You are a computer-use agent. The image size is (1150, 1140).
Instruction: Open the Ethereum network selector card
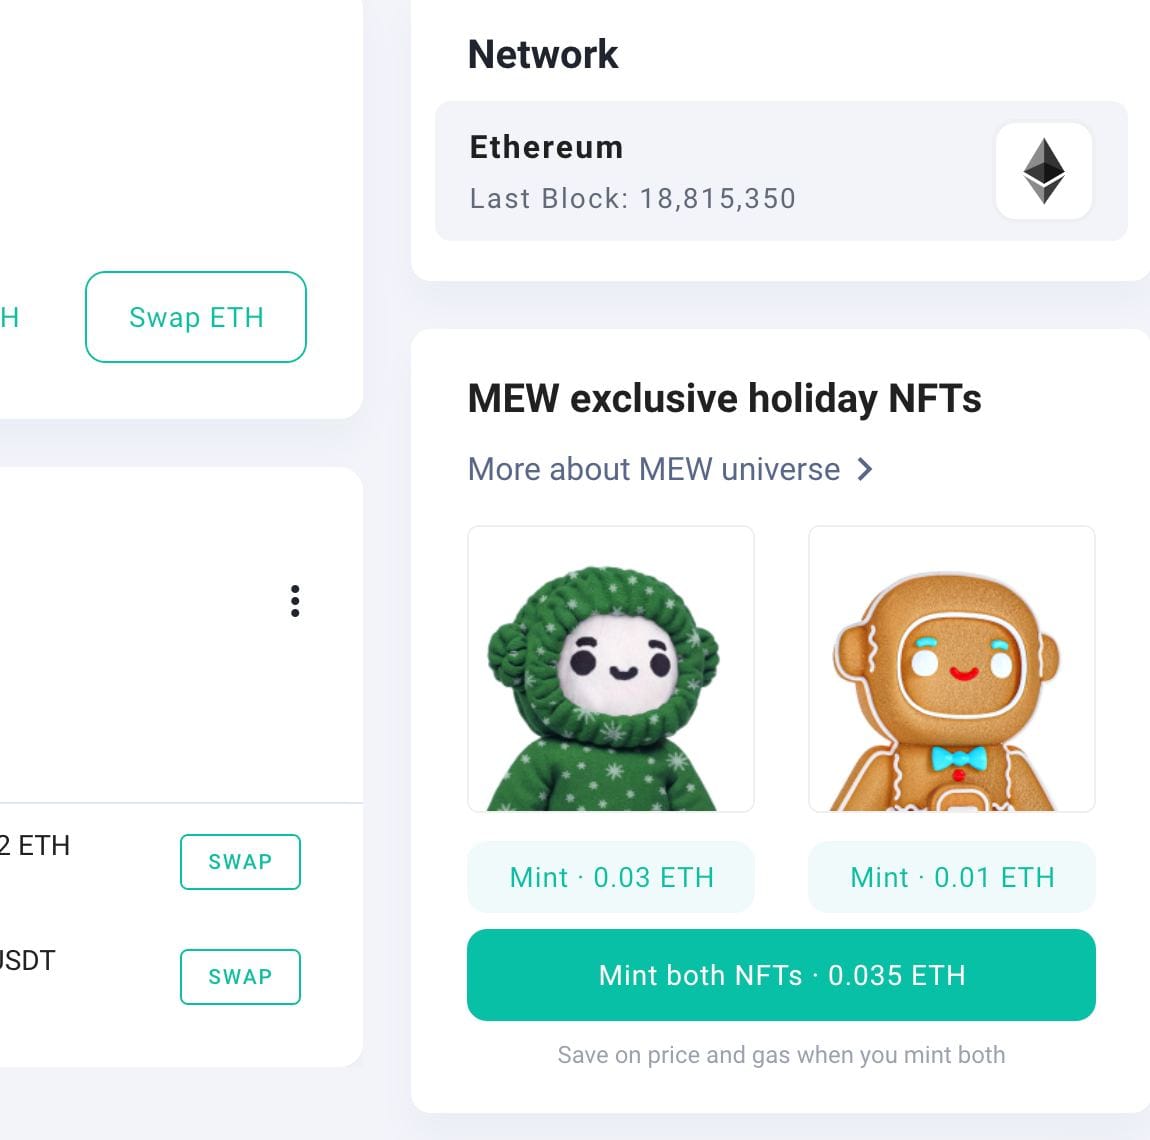(781, 171)
